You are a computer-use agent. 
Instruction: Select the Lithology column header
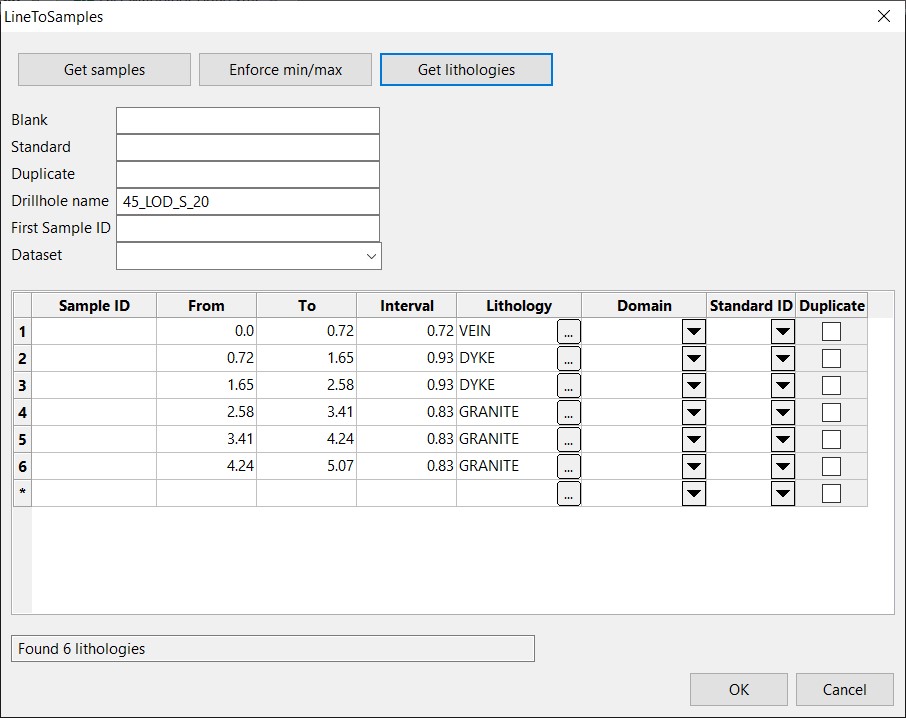click(518, 306)
